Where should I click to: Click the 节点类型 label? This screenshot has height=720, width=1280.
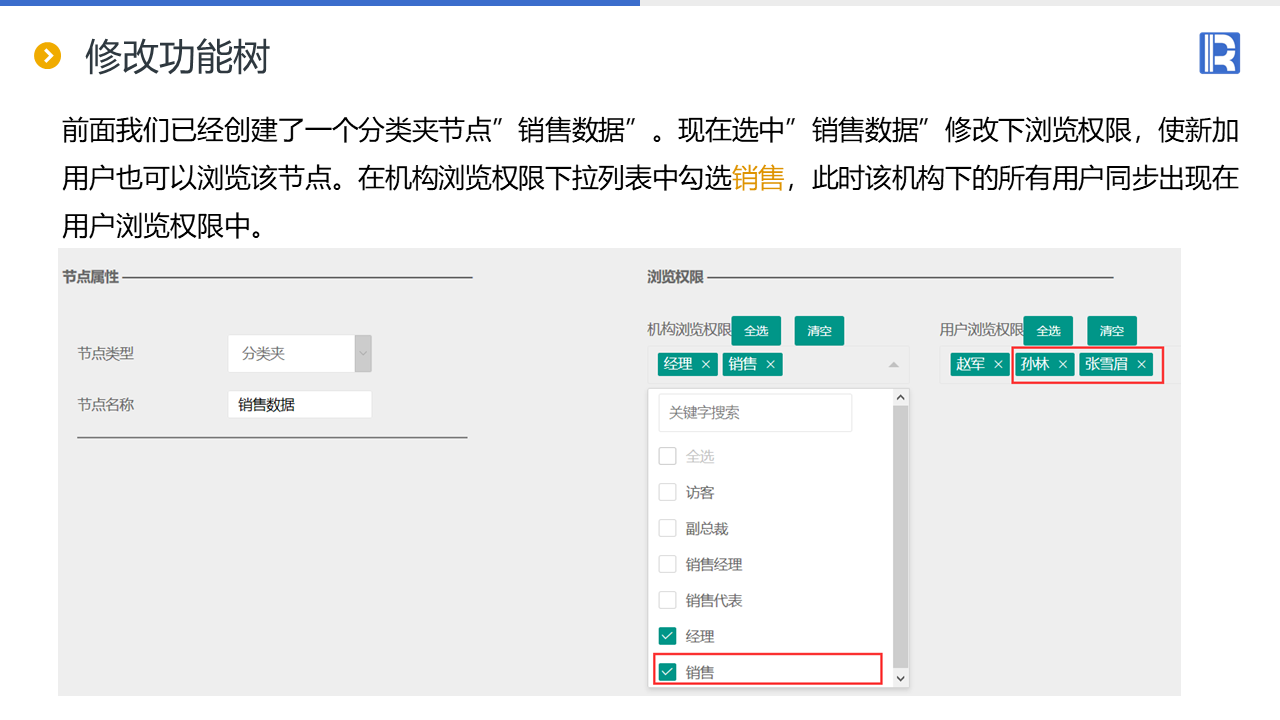[105, 353]
